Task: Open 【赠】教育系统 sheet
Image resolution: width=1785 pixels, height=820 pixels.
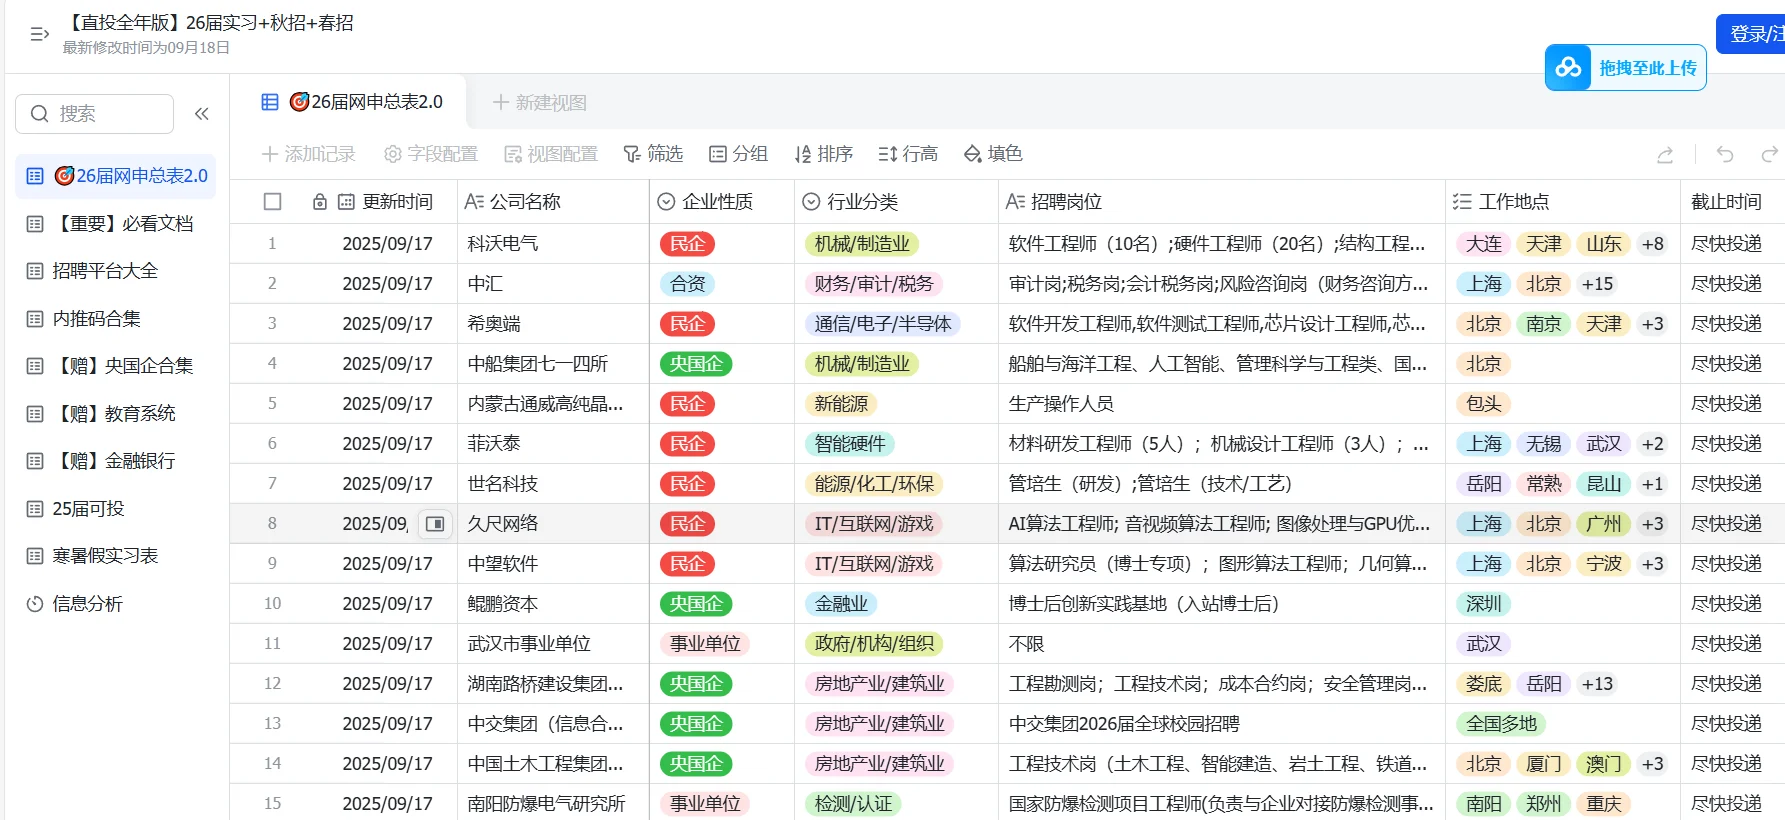Action: 116,414
